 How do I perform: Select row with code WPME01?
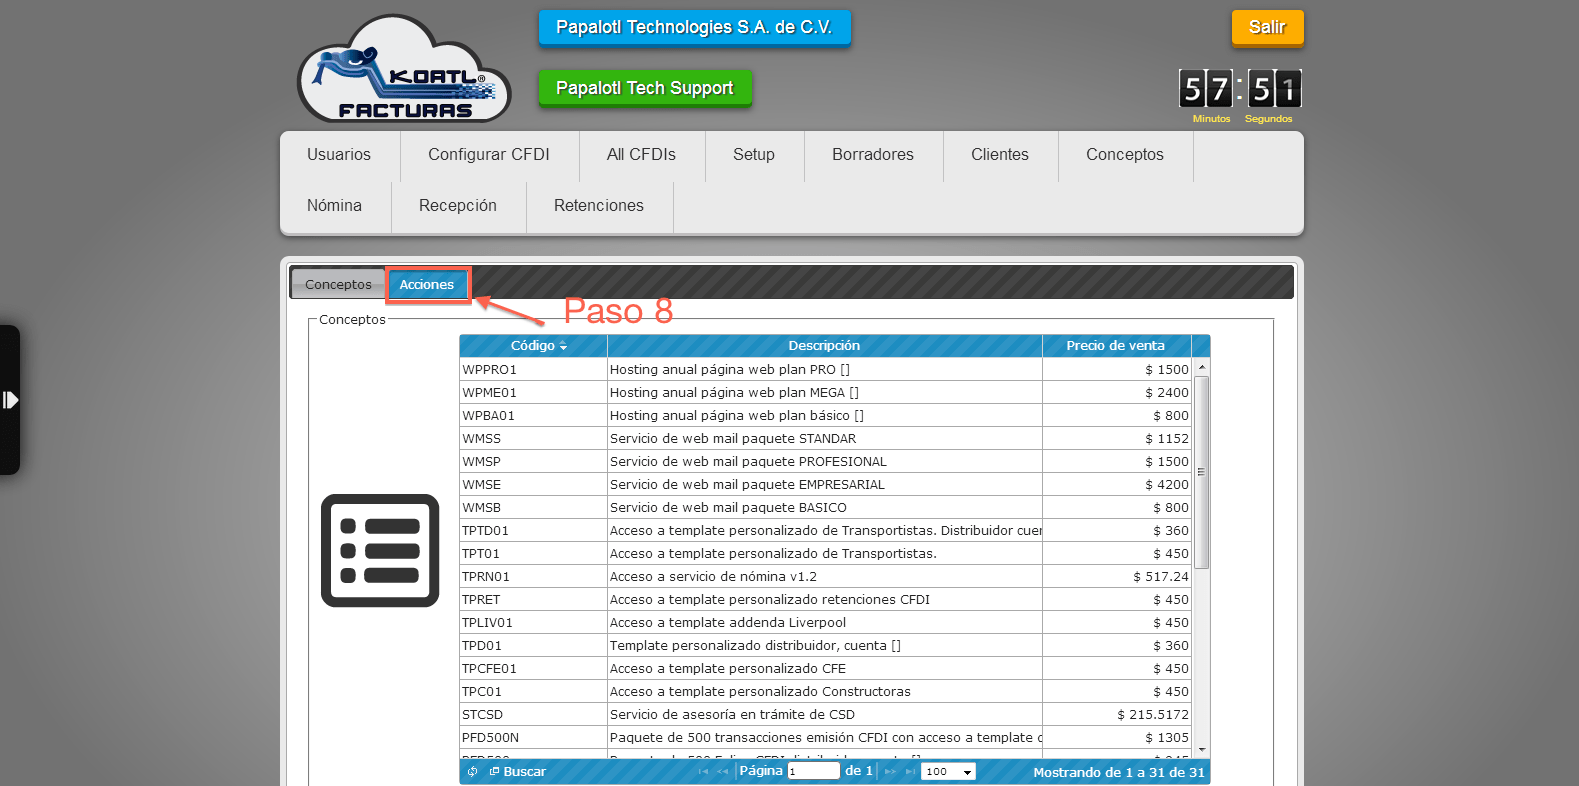click(x=825, y=392)
